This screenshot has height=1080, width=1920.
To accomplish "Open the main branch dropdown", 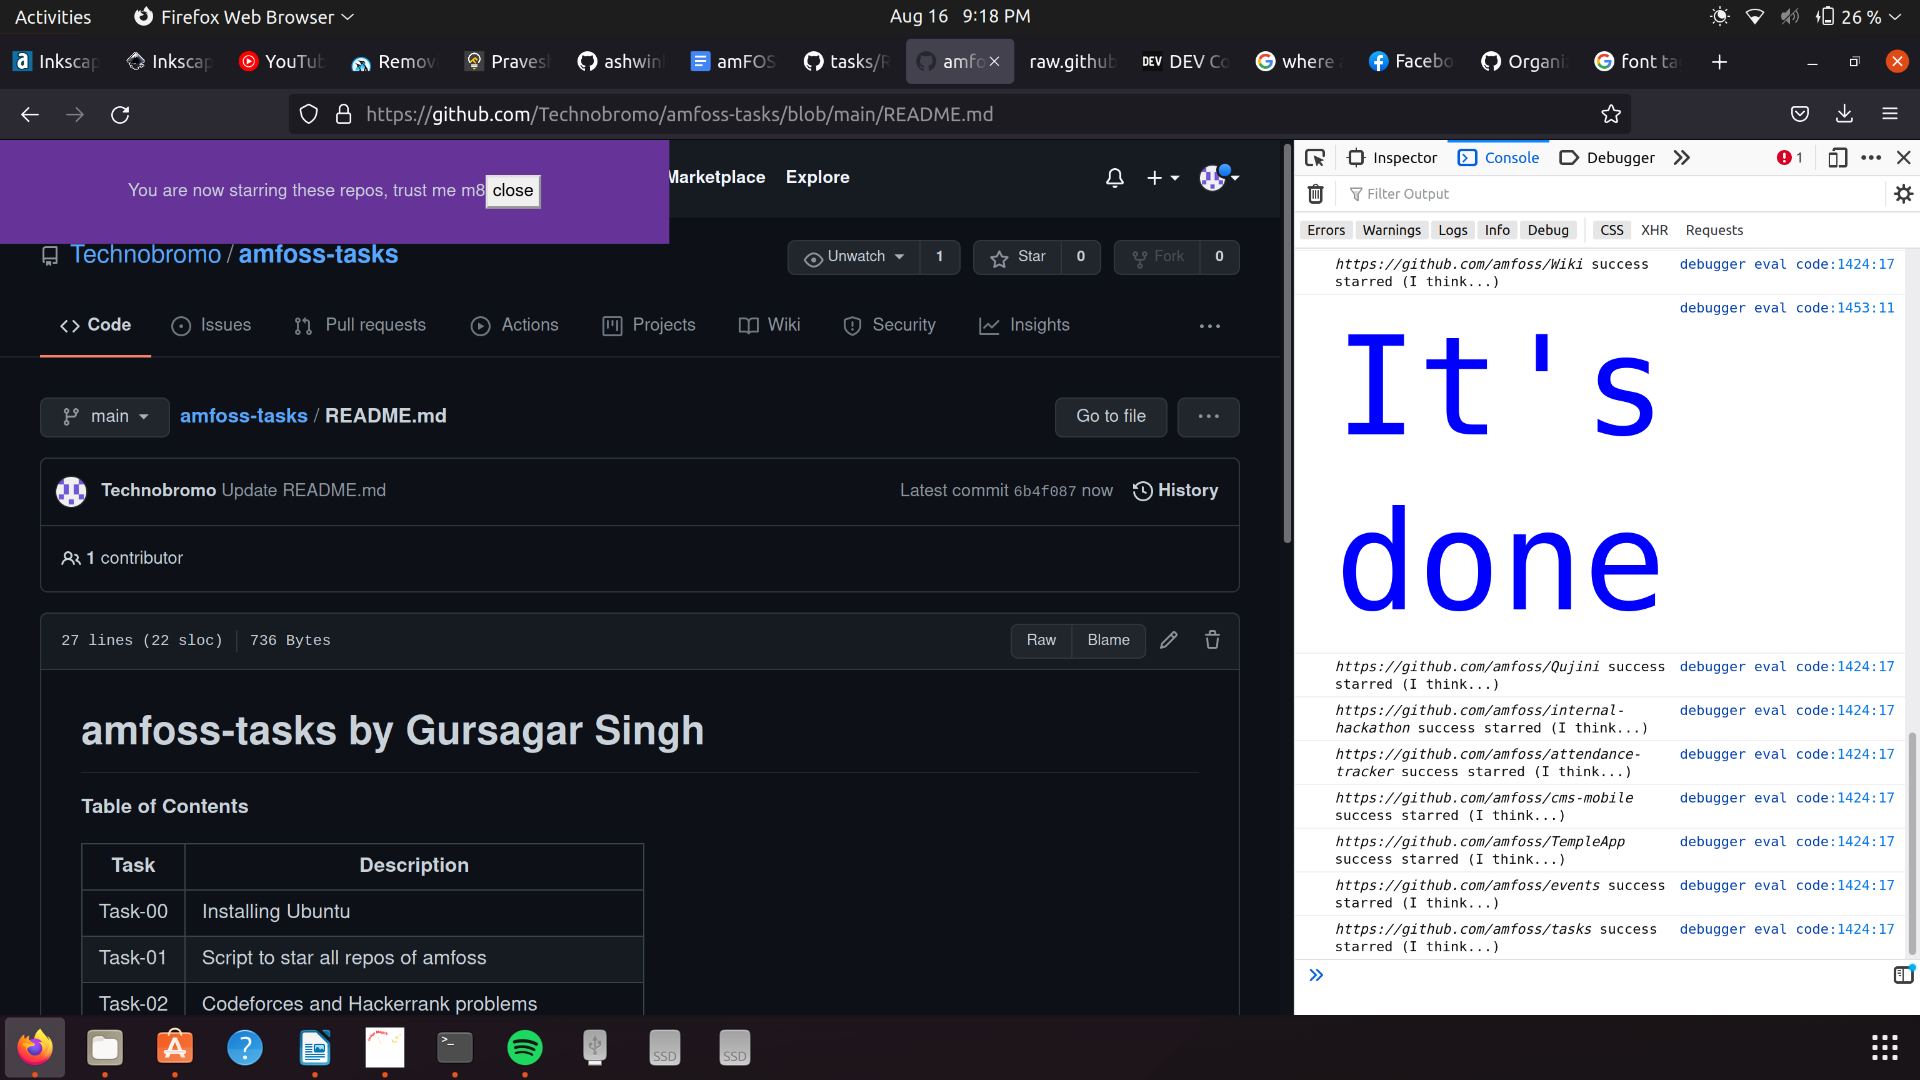I will [105, 417].
